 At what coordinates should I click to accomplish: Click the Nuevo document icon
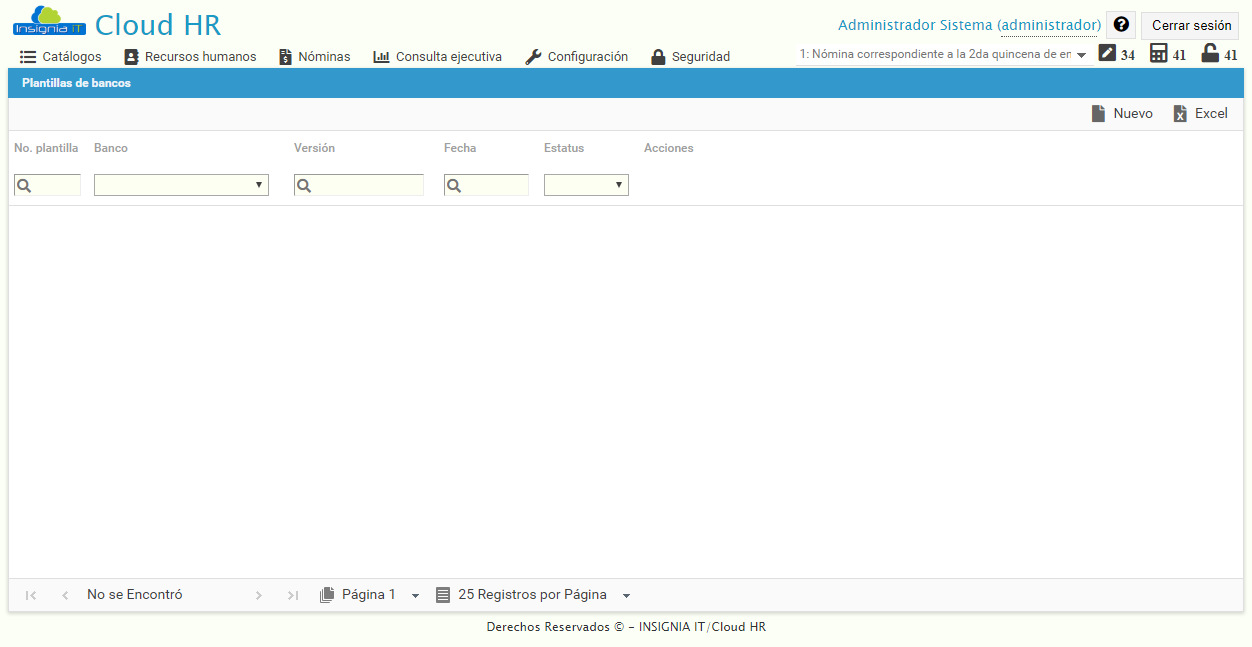pos(1097,113)
